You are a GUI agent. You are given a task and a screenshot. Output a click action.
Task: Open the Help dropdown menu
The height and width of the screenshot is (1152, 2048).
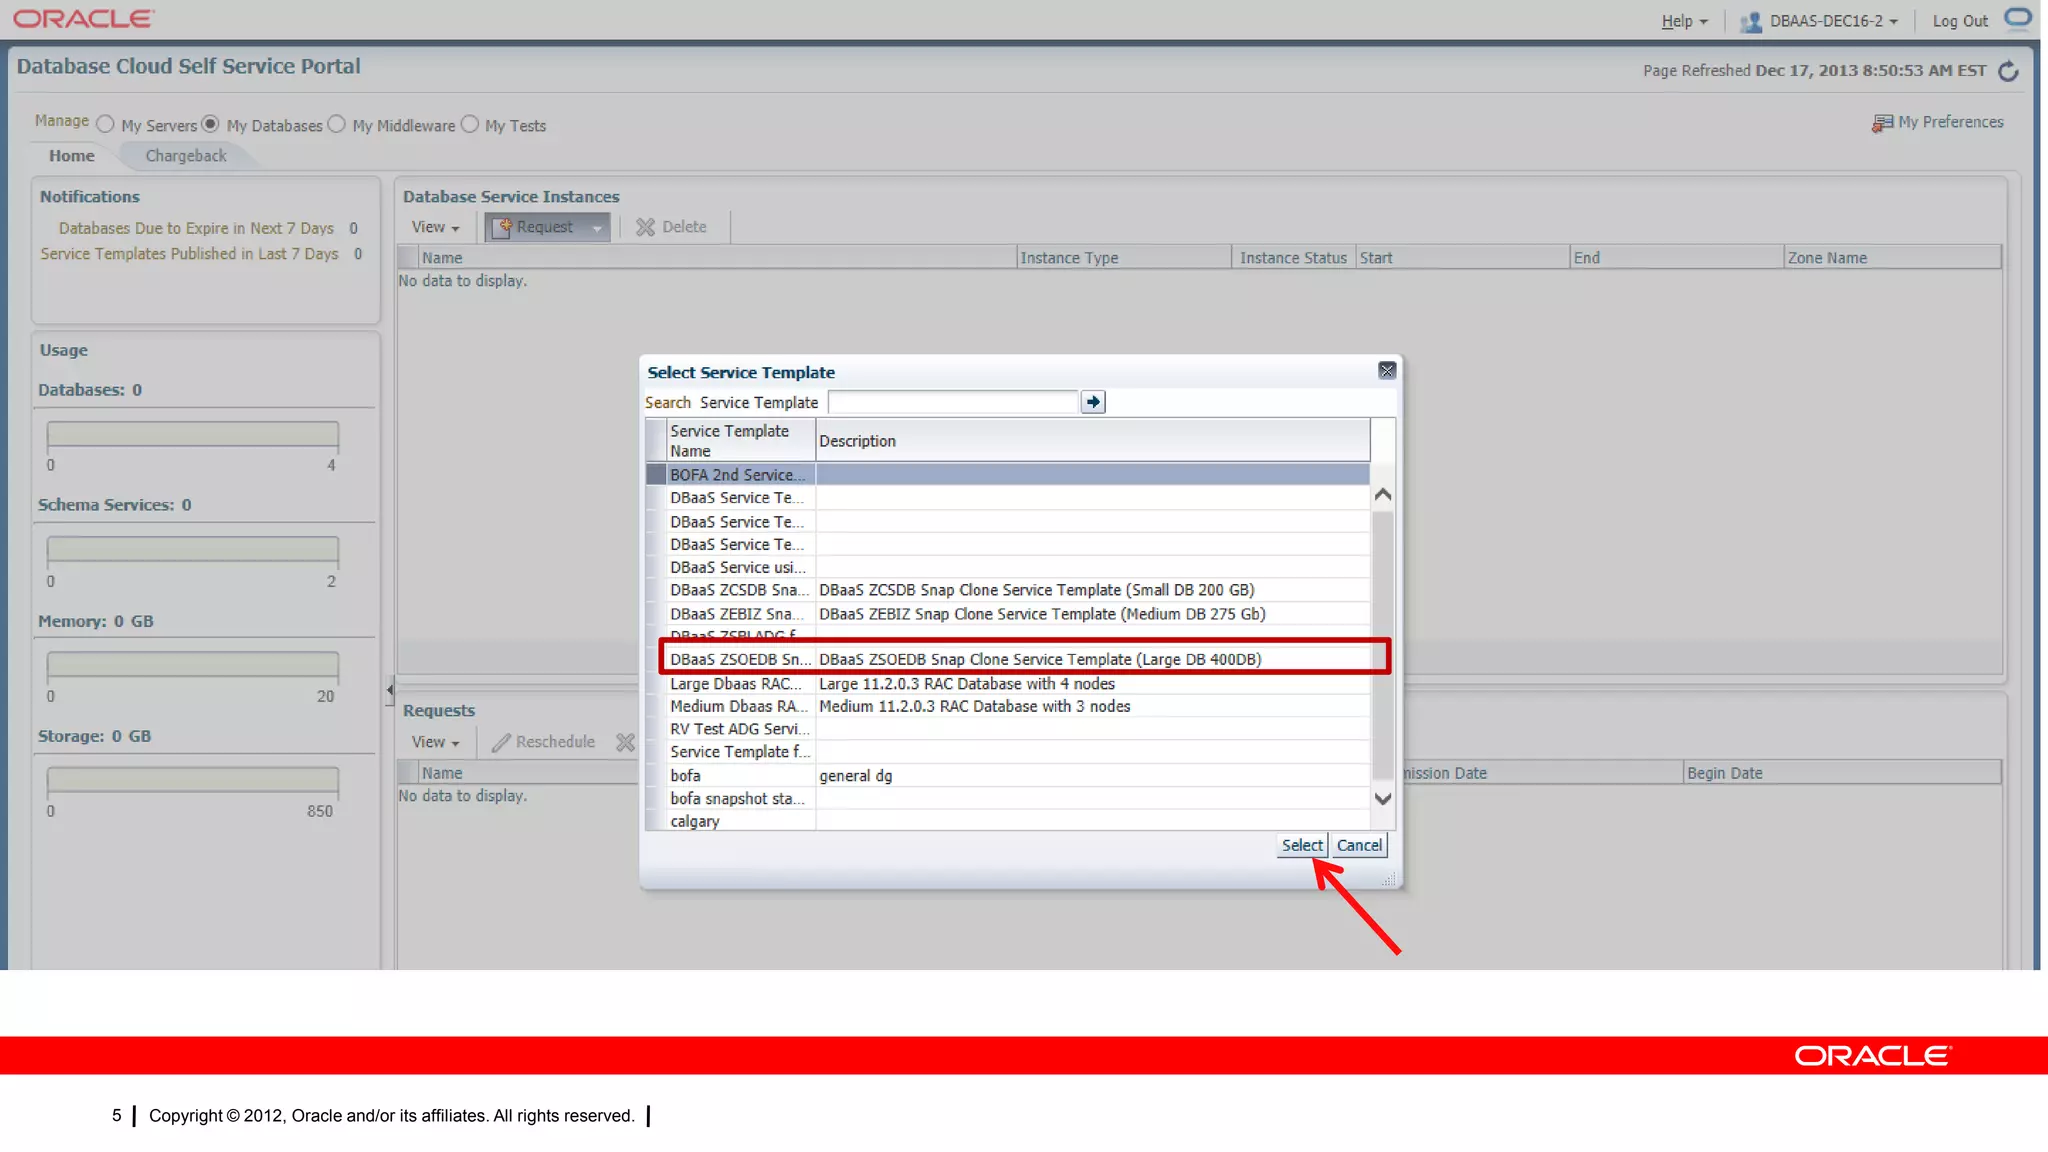[1684, 21]
